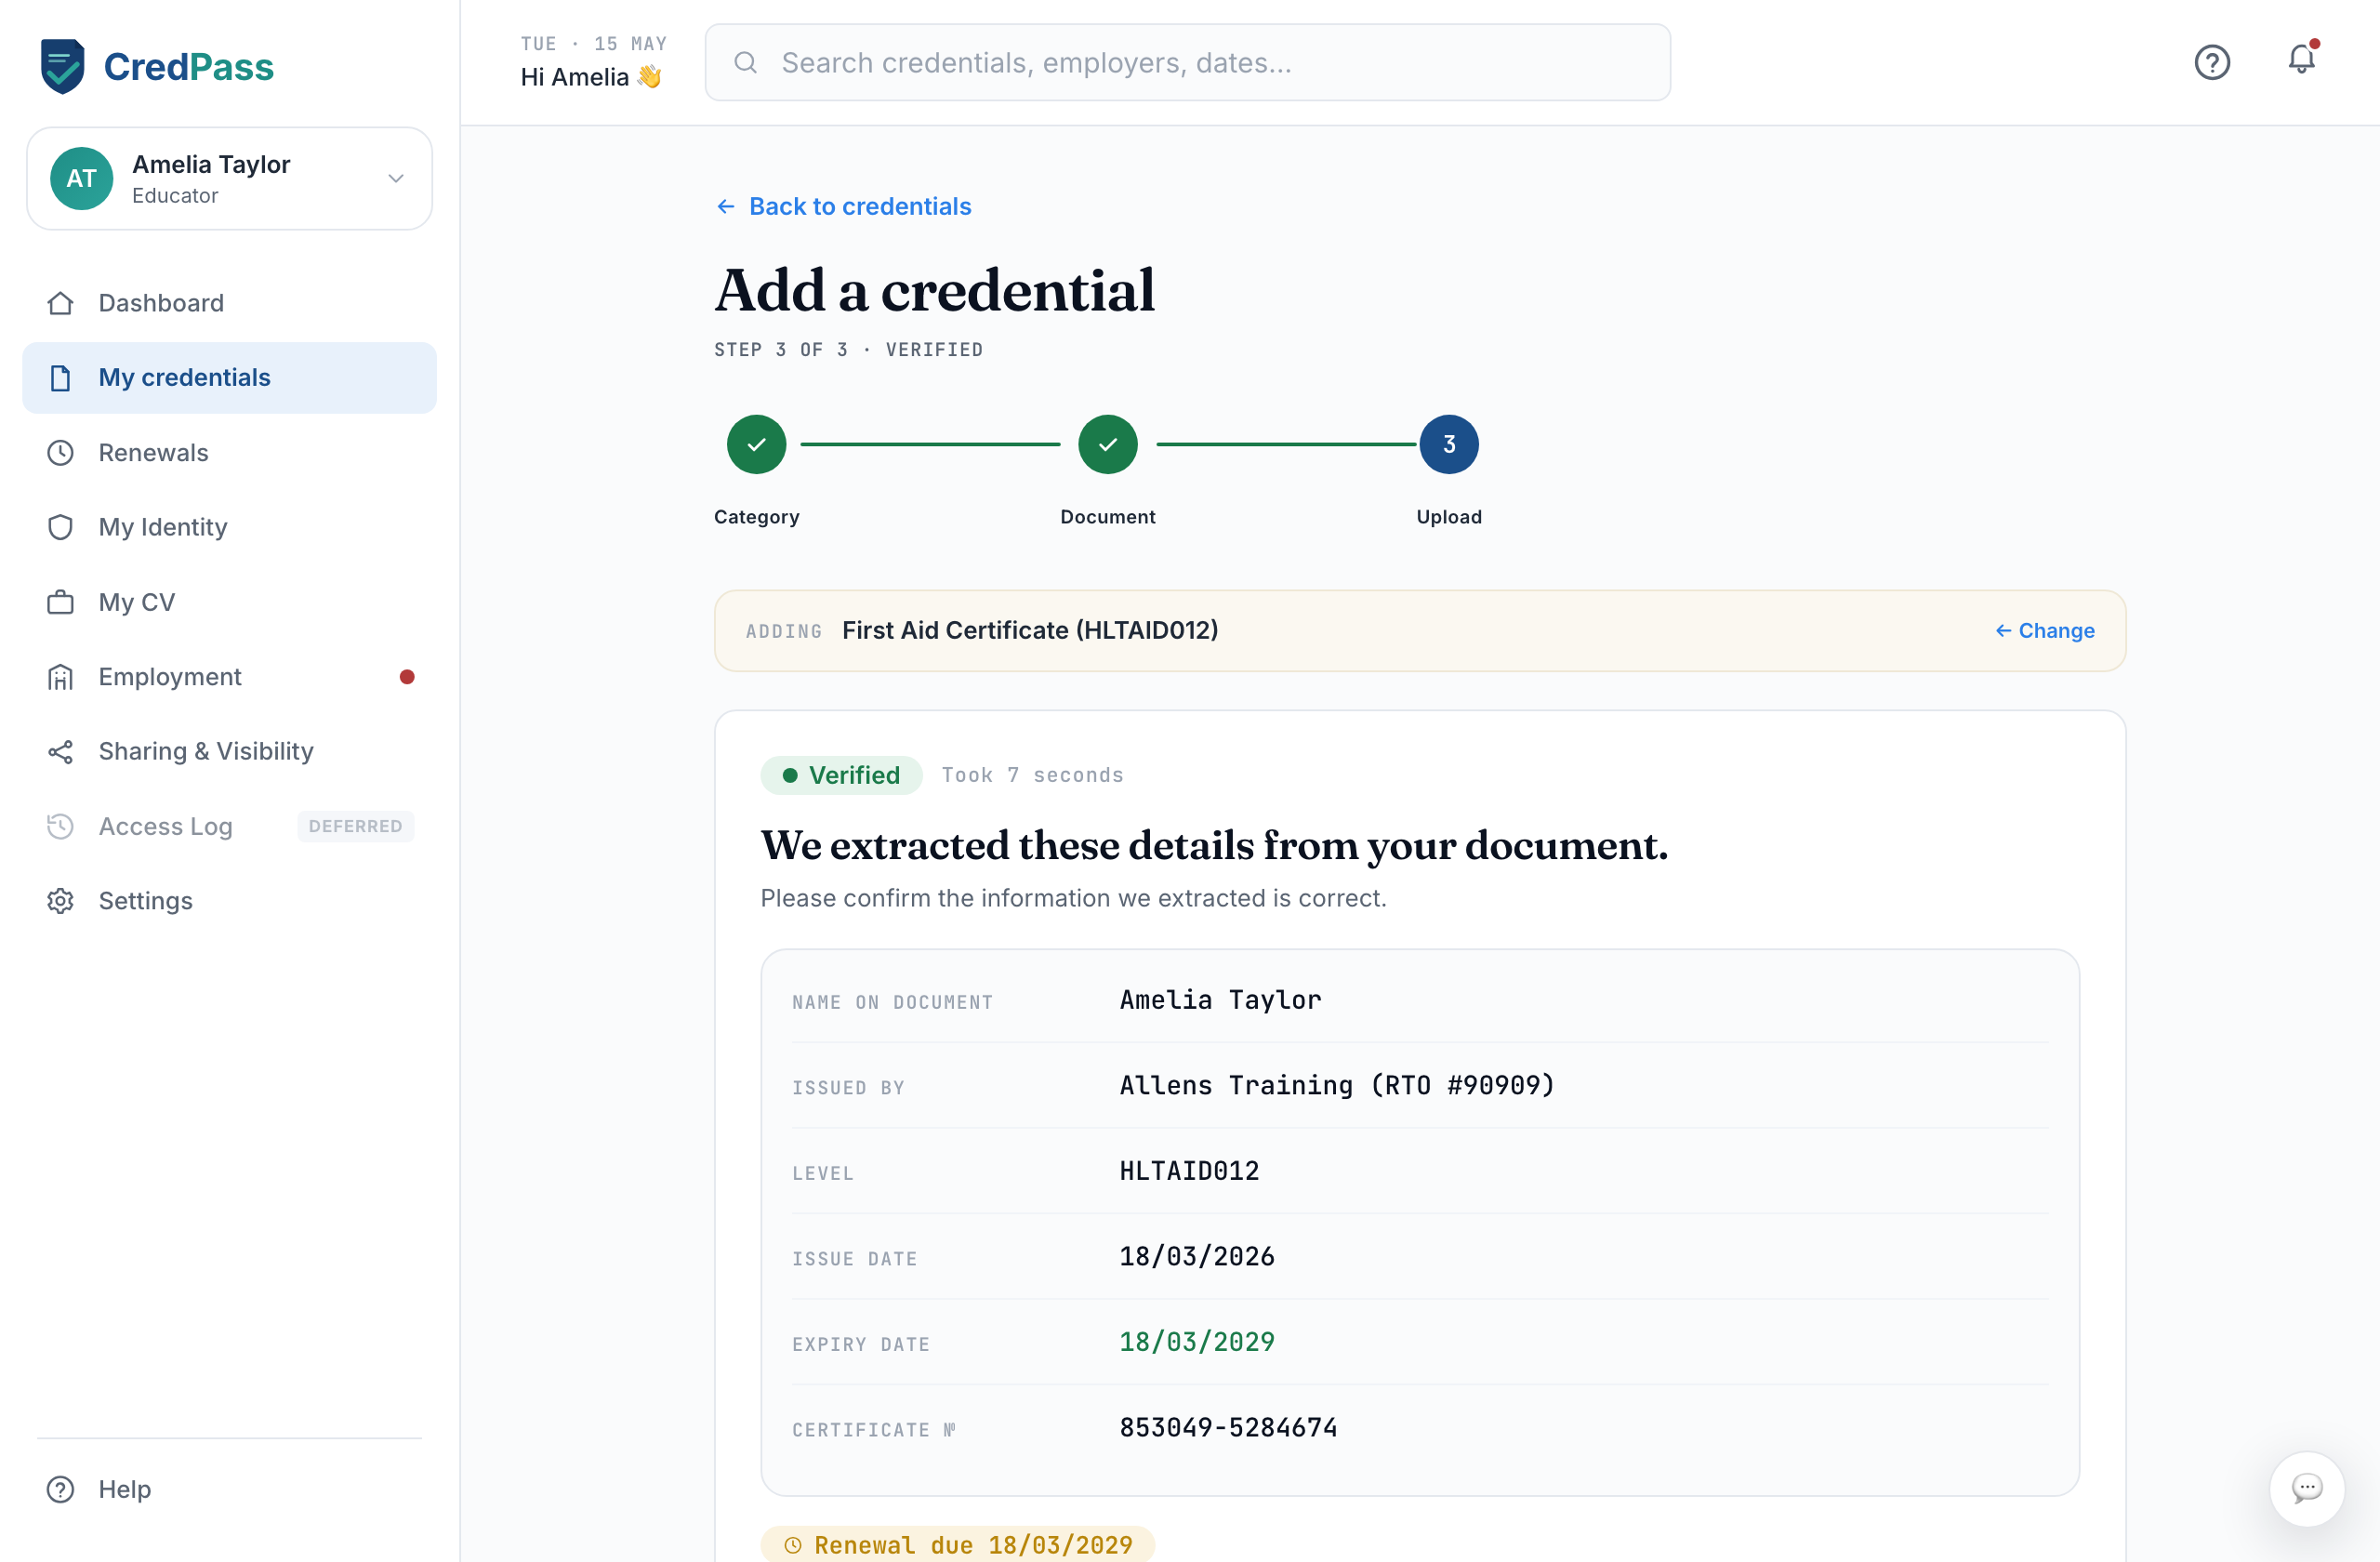Click level value HLTAID012
The image size is (2380, 1562).
(x=1189, y=1171)
